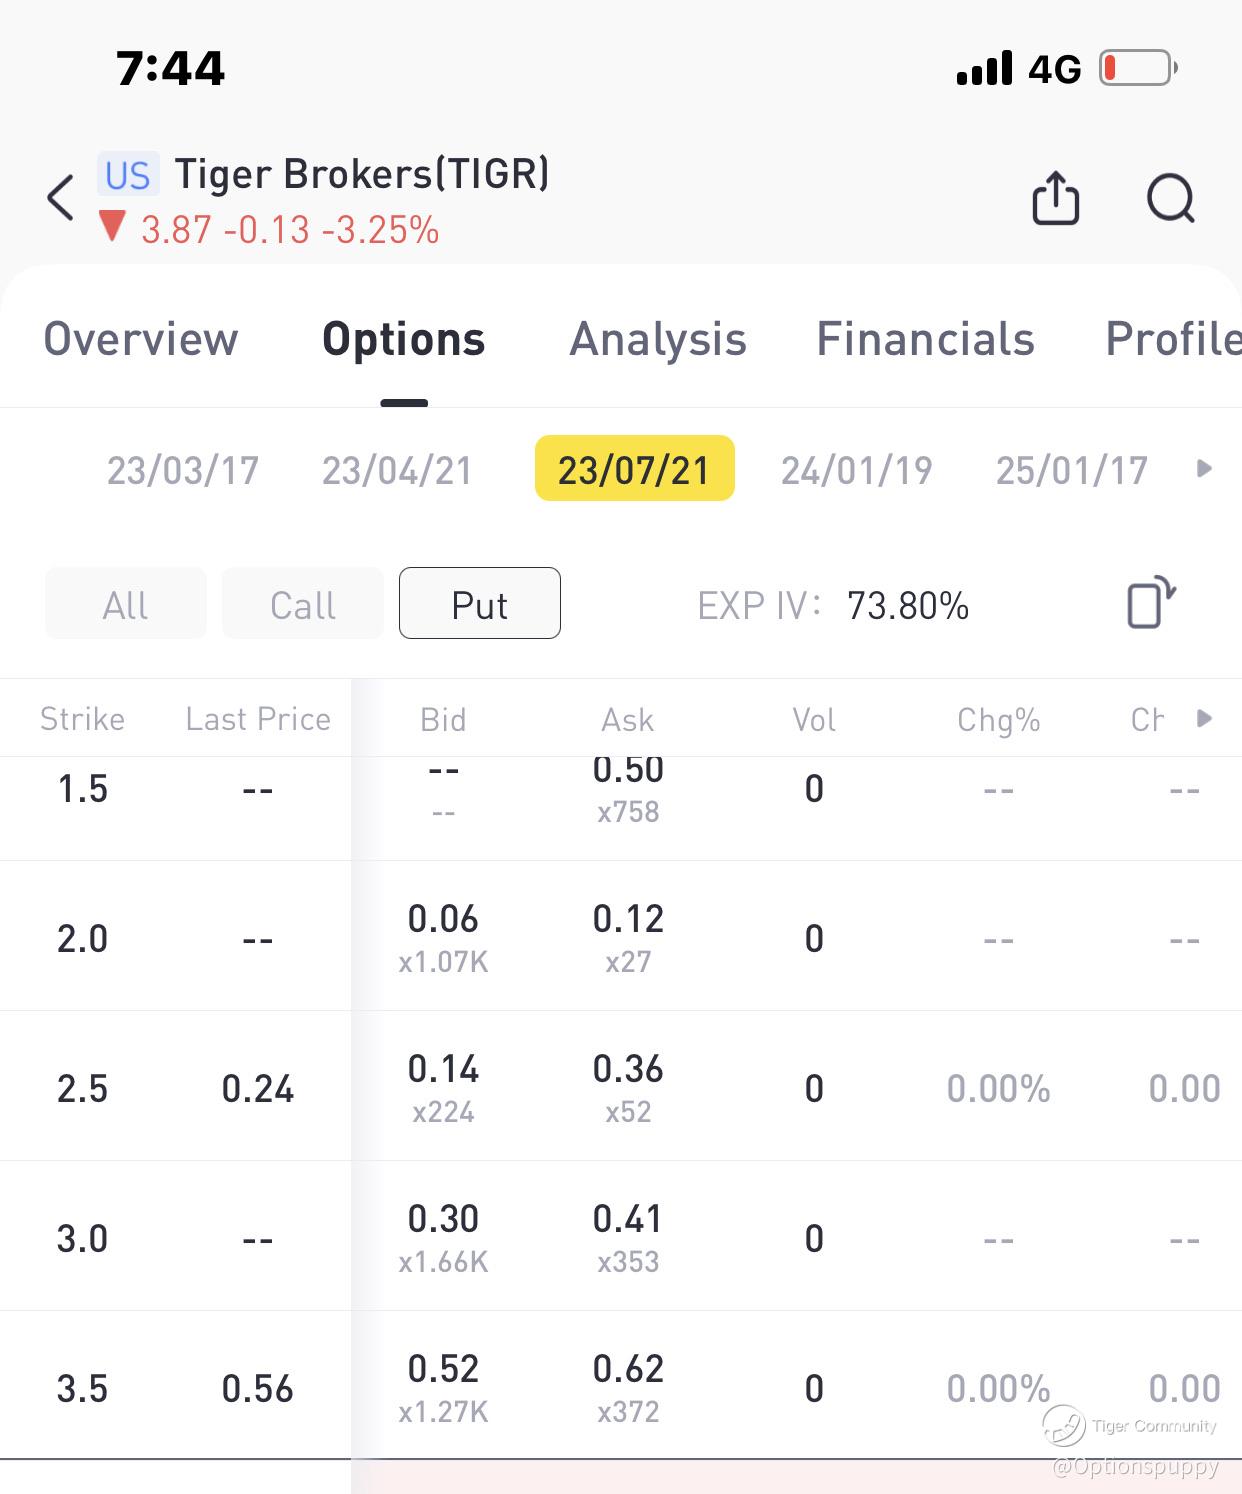Tap the Tiger Community watermark logo
The width and height of the screenshot is (1242, 1494).
point(1064,1425)
